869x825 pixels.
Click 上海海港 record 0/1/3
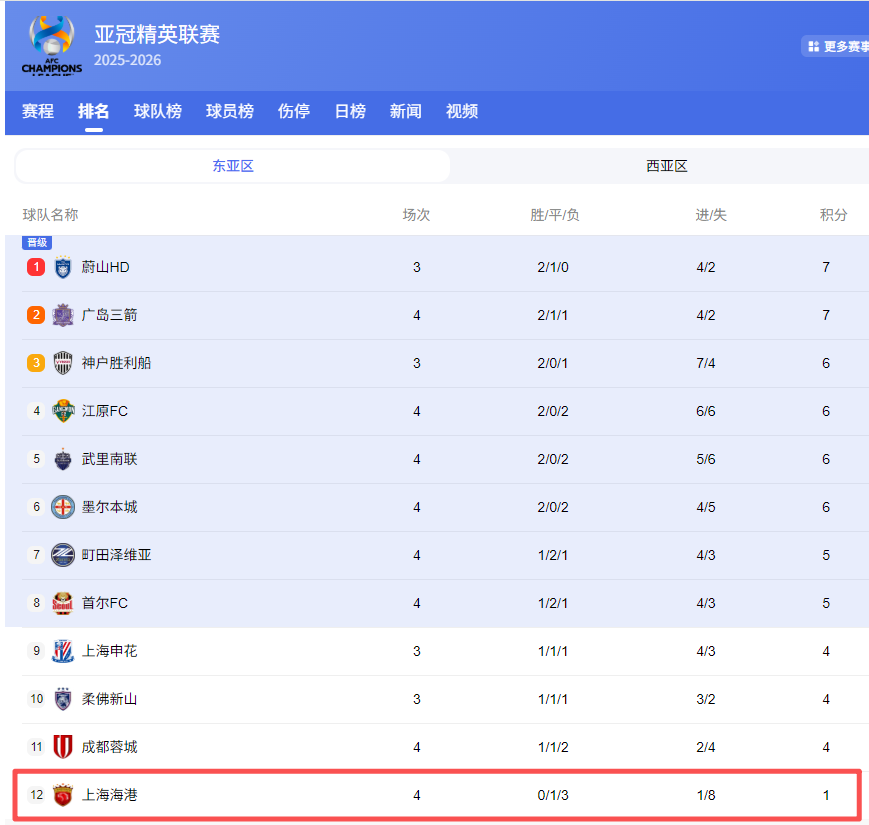[x=553, y=795]
